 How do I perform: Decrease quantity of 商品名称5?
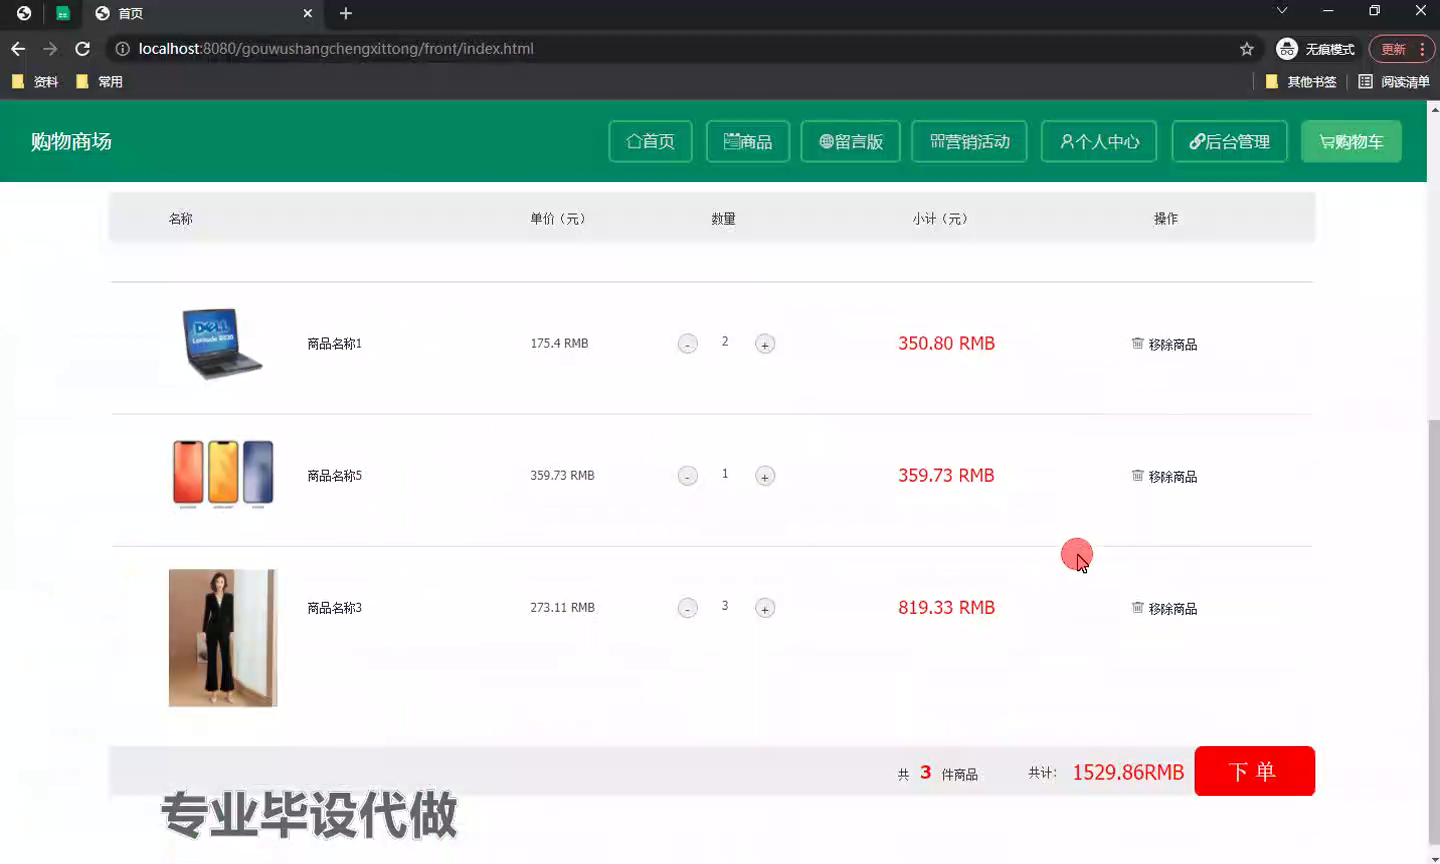point(688,476)
